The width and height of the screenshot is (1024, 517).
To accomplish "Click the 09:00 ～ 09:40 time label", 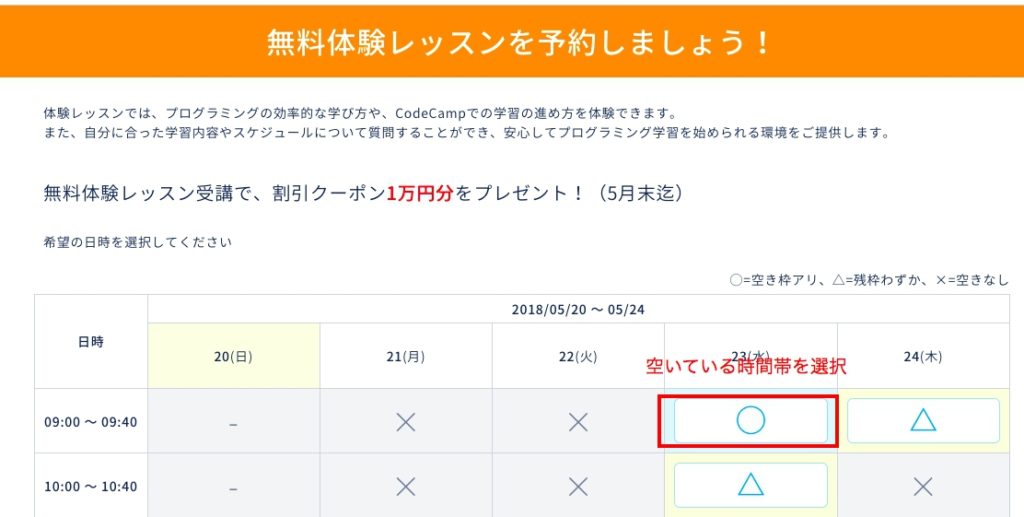I will click(x=91, y=422).
